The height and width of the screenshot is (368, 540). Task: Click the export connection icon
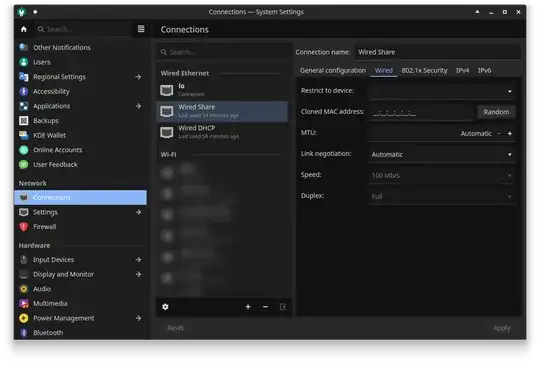click(x=283, y=307)
